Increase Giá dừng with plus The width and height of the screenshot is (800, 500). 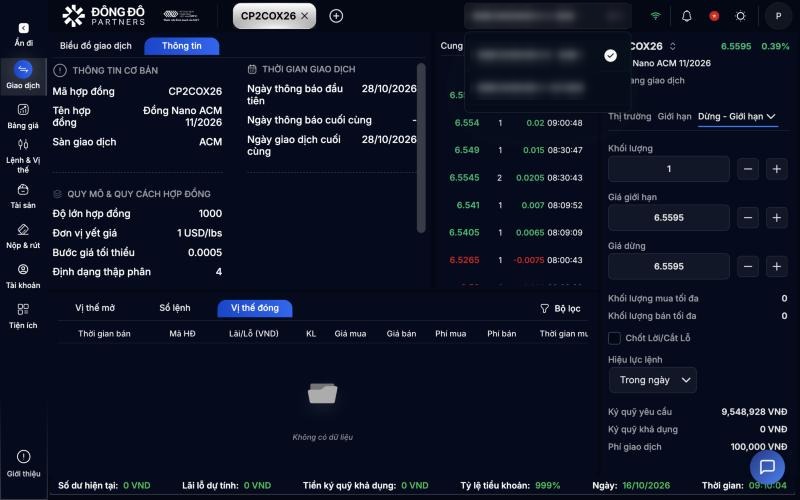777,266
